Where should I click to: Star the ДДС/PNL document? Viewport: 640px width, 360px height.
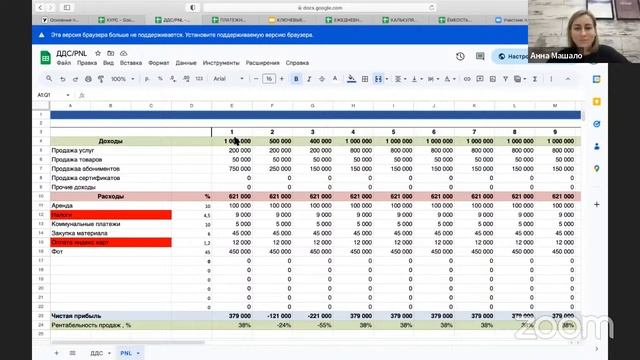pos(98,53)
